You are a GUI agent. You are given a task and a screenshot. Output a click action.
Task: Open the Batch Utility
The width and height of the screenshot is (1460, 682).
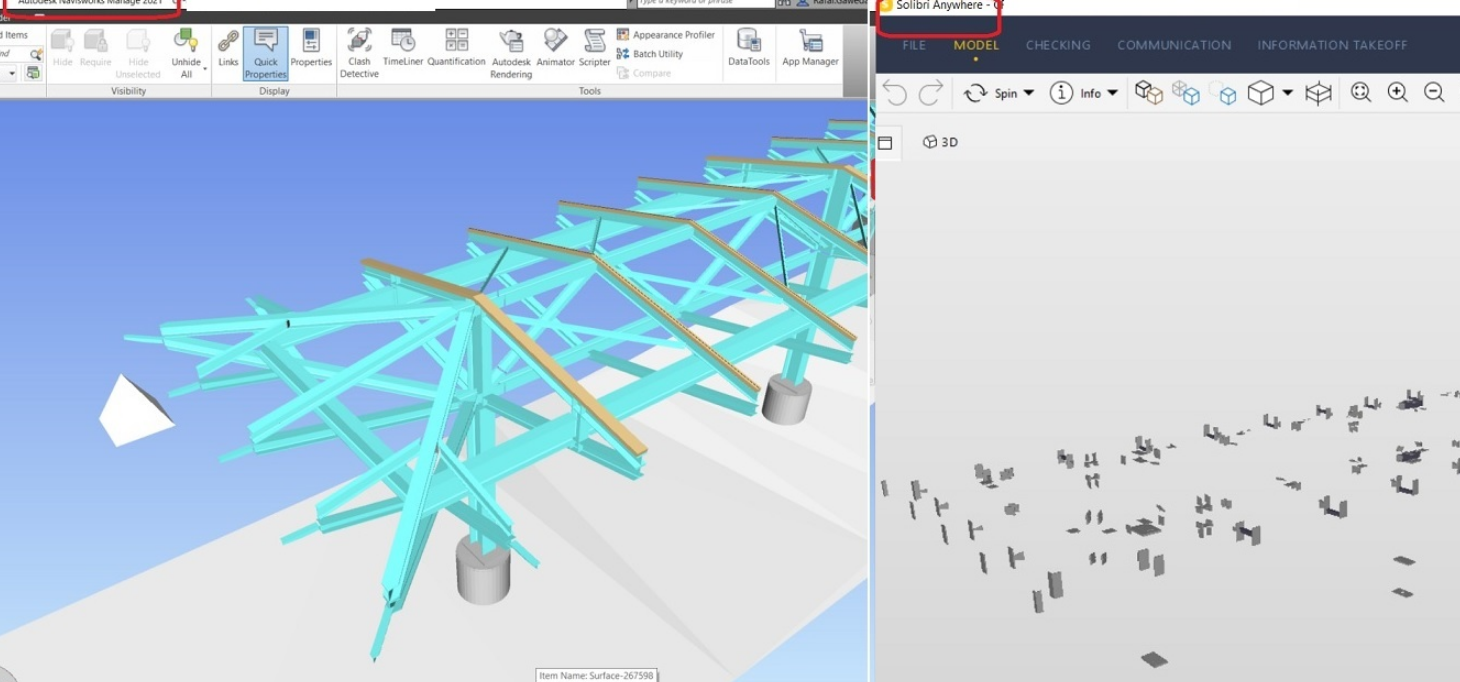pyautogui.click(x=650, y=54)
